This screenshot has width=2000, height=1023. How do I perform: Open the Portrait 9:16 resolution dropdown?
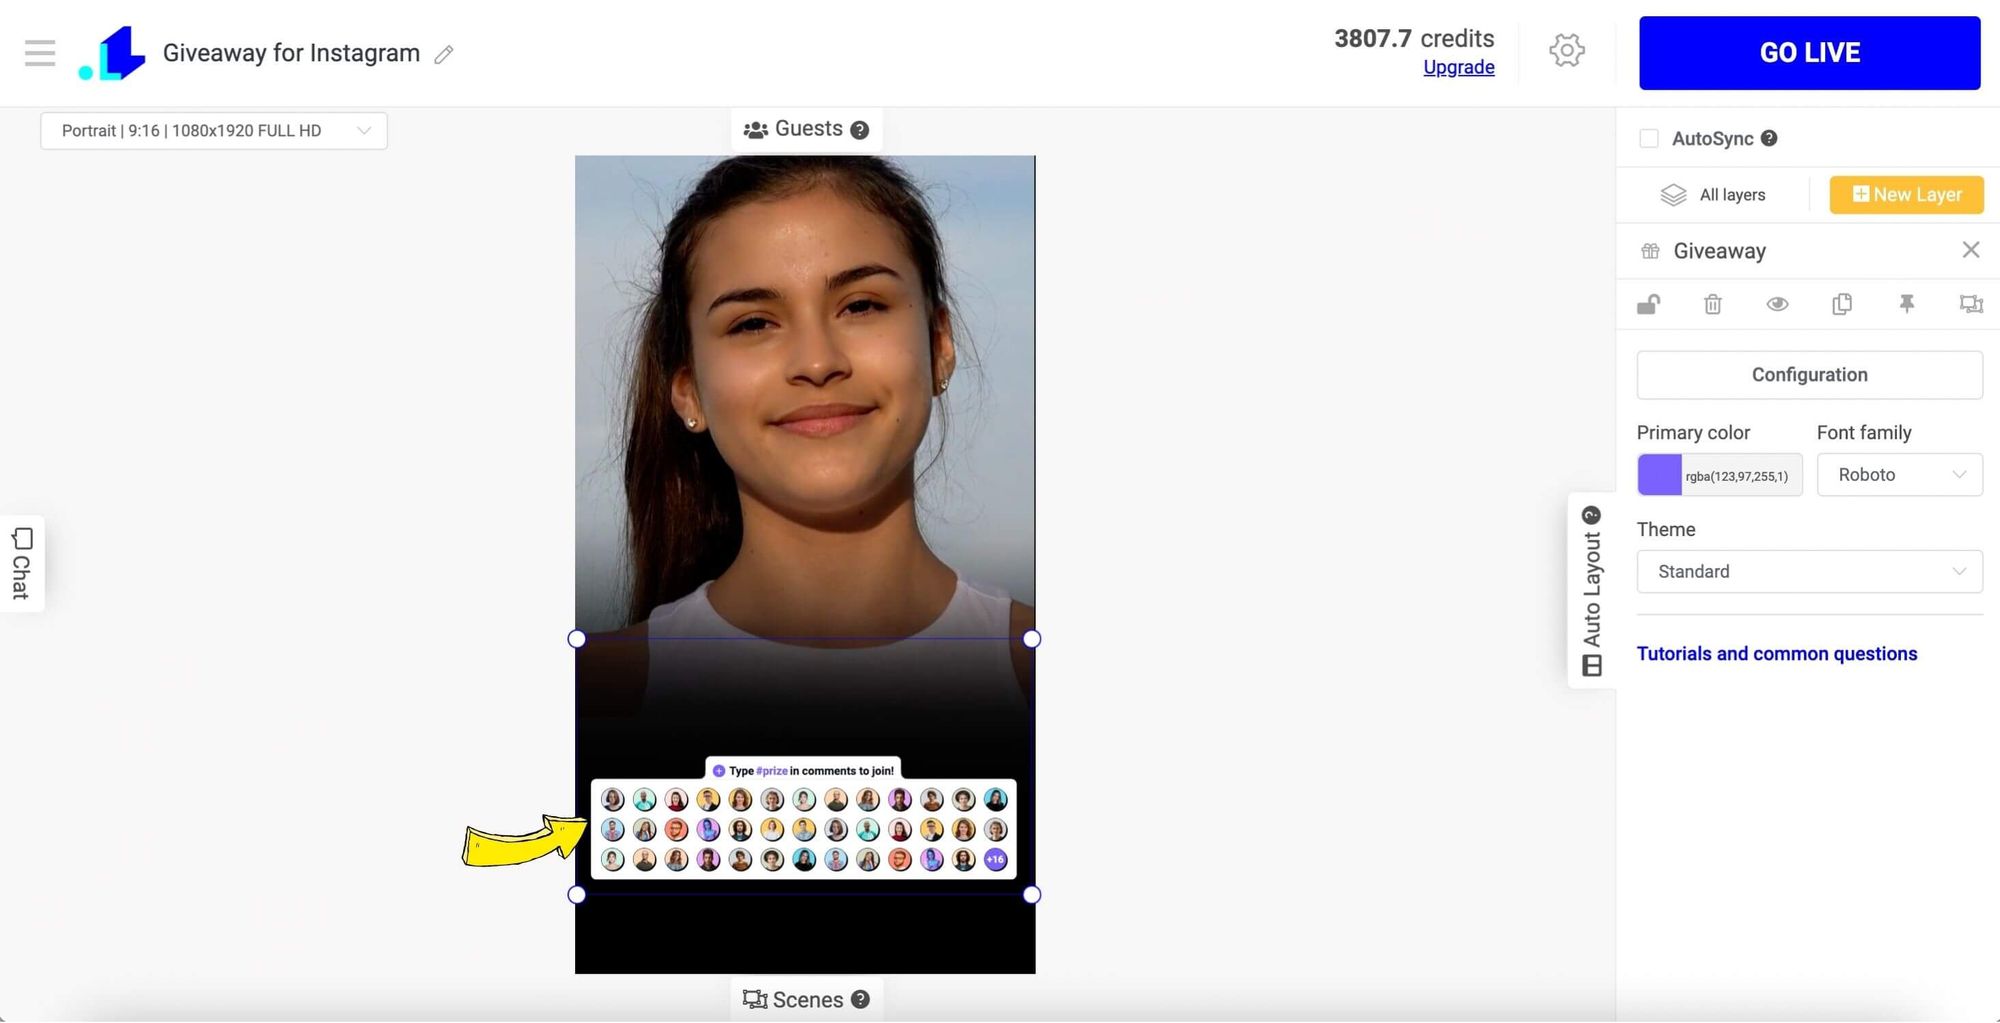[x=214, y=131]
